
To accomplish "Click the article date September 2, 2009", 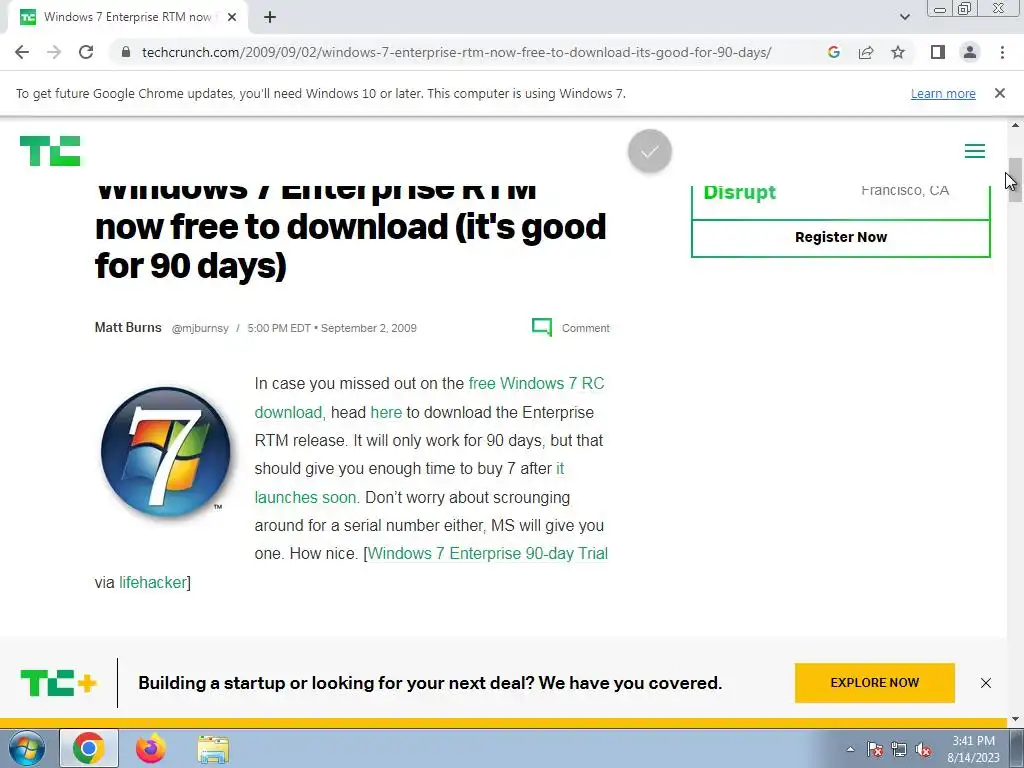I will click(368, 328).
